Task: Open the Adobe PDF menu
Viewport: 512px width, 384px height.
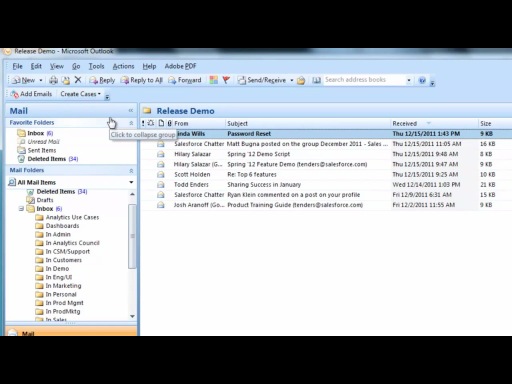Action: pyautogui.click(x=180, y=66)
